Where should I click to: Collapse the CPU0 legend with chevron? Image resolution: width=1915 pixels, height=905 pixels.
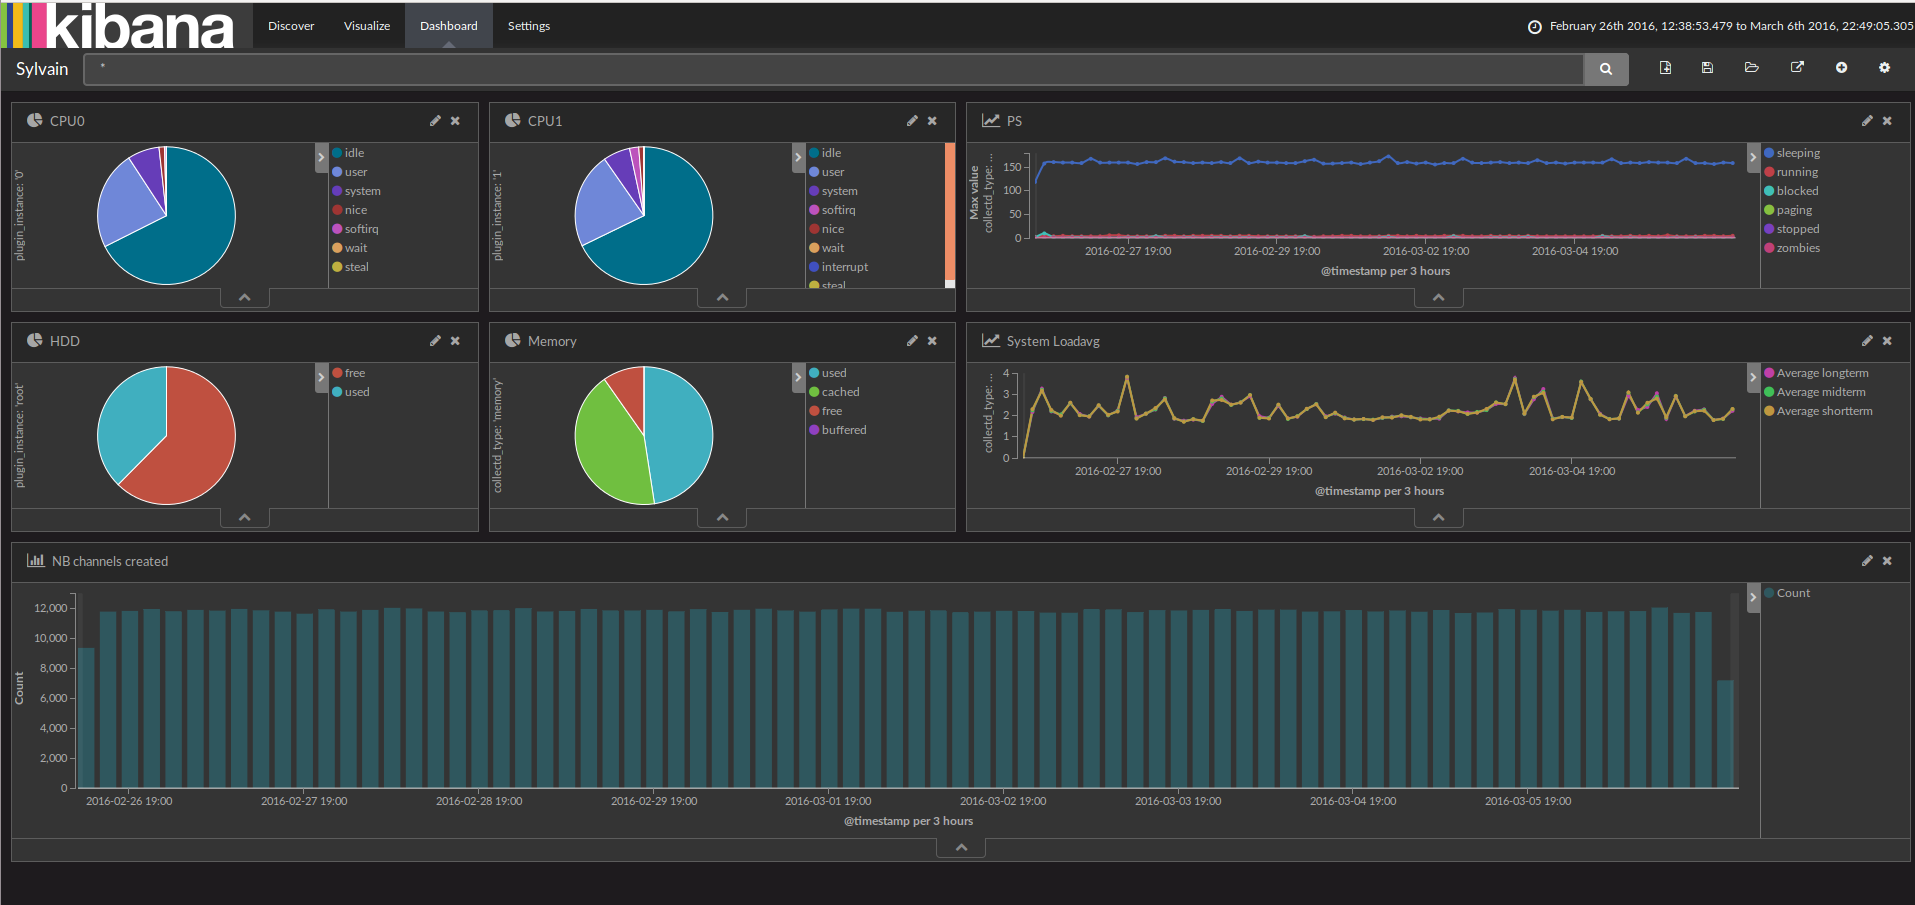[x=321, y=157]
